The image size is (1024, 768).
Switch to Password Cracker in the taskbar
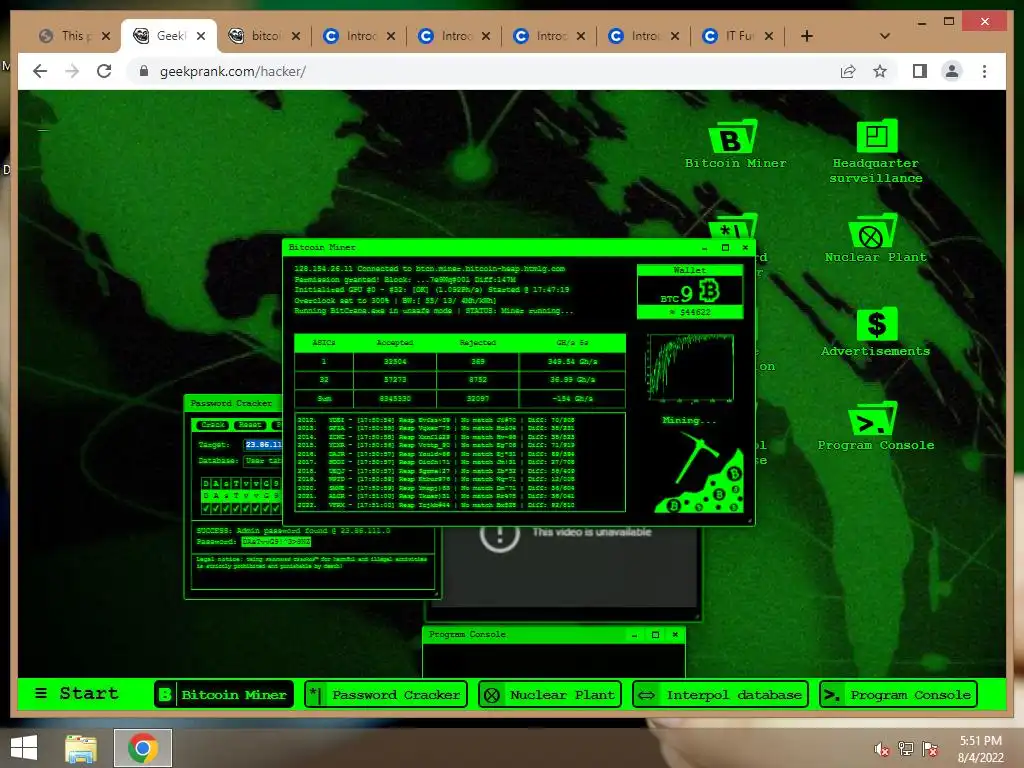pos(386,694)
